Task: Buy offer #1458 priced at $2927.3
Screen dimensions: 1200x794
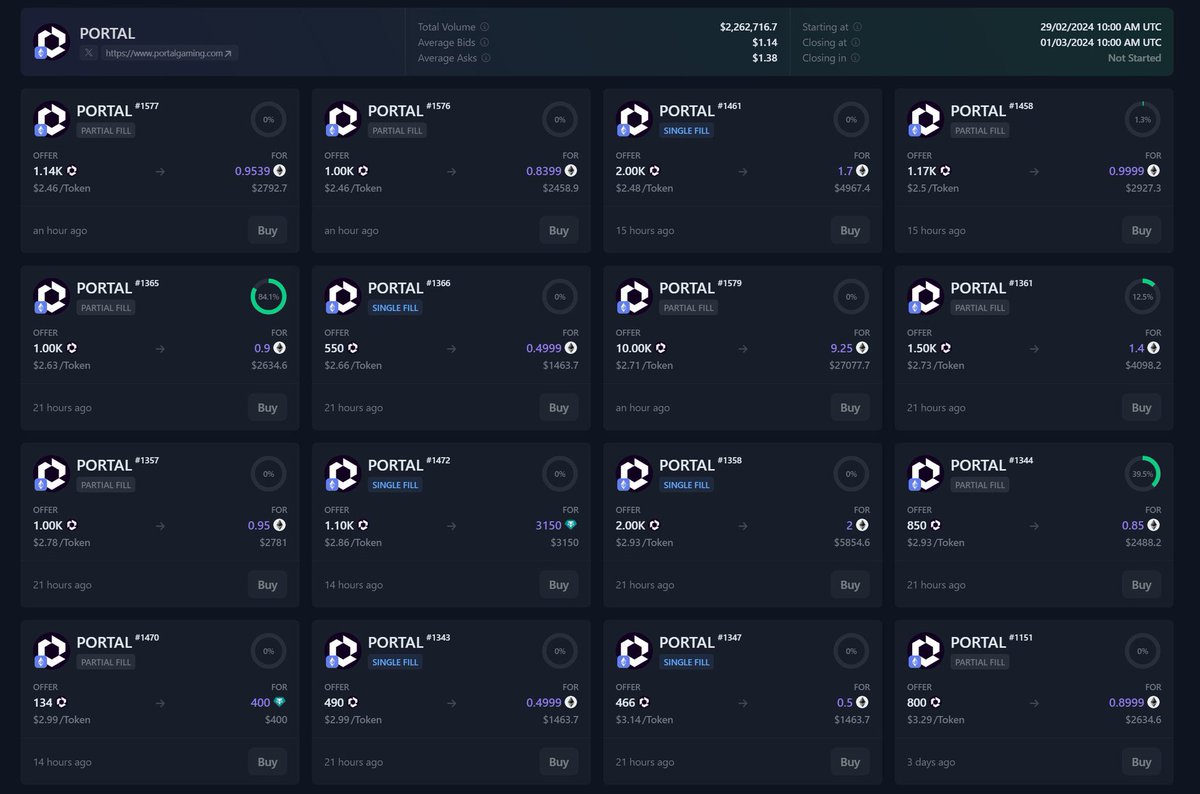Action: (x=1142, y=230)
